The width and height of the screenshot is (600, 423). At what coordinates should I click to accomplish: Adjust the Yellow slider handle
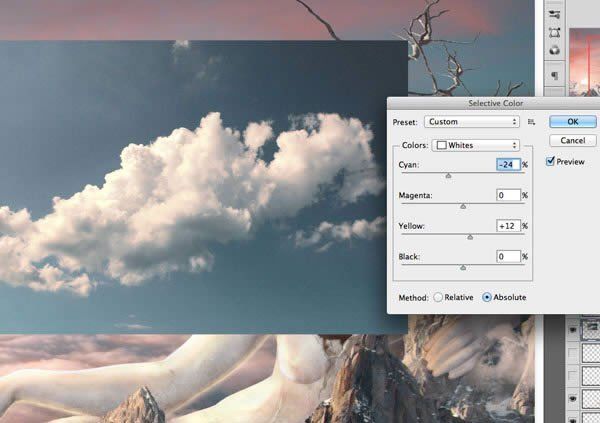(x=470, y=237)
